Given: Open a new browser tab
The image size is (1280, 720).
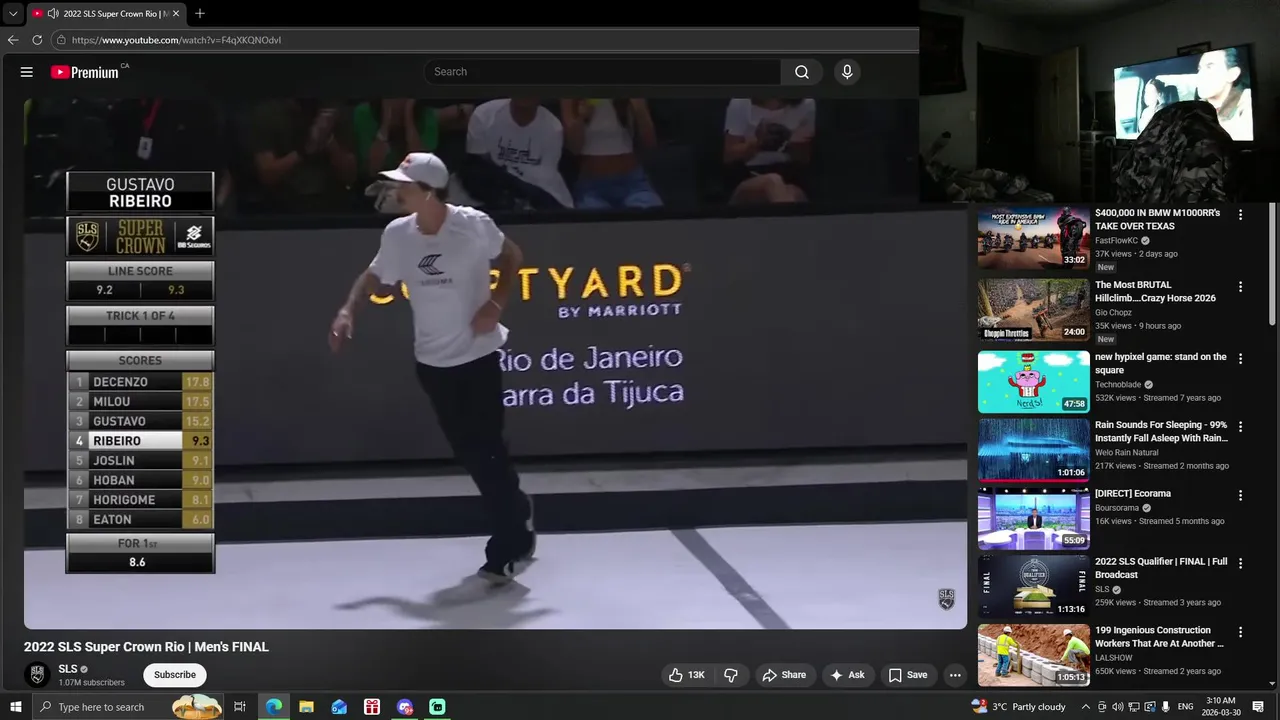Looking at the screenshot, I should click(x=200, y=14).
